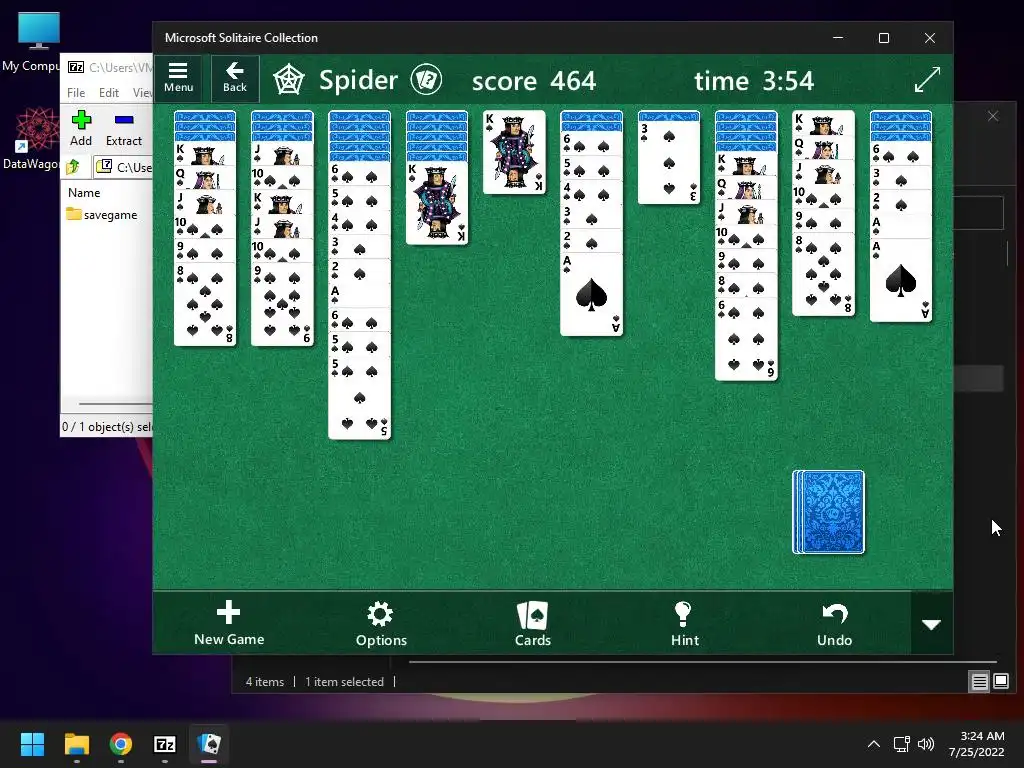Switch to 7-Zip from the taskbar
The image size is (1024, 768).
click(x=165, y=744)
